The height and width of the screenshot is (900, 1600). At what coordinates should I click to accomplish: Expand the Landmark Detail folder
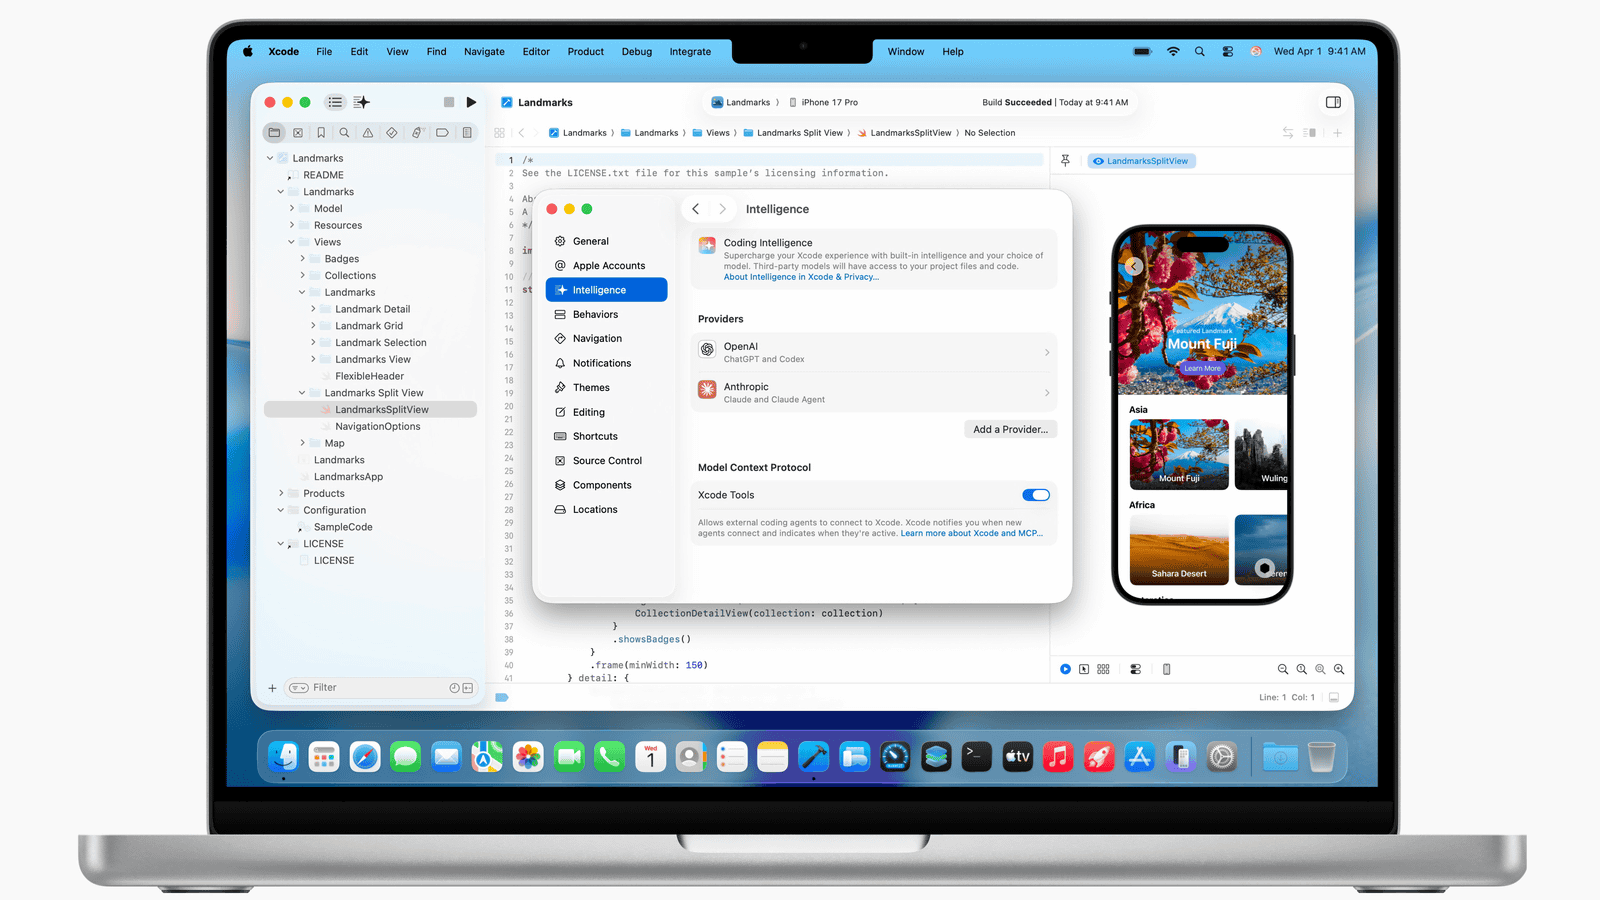pos(313,309)
